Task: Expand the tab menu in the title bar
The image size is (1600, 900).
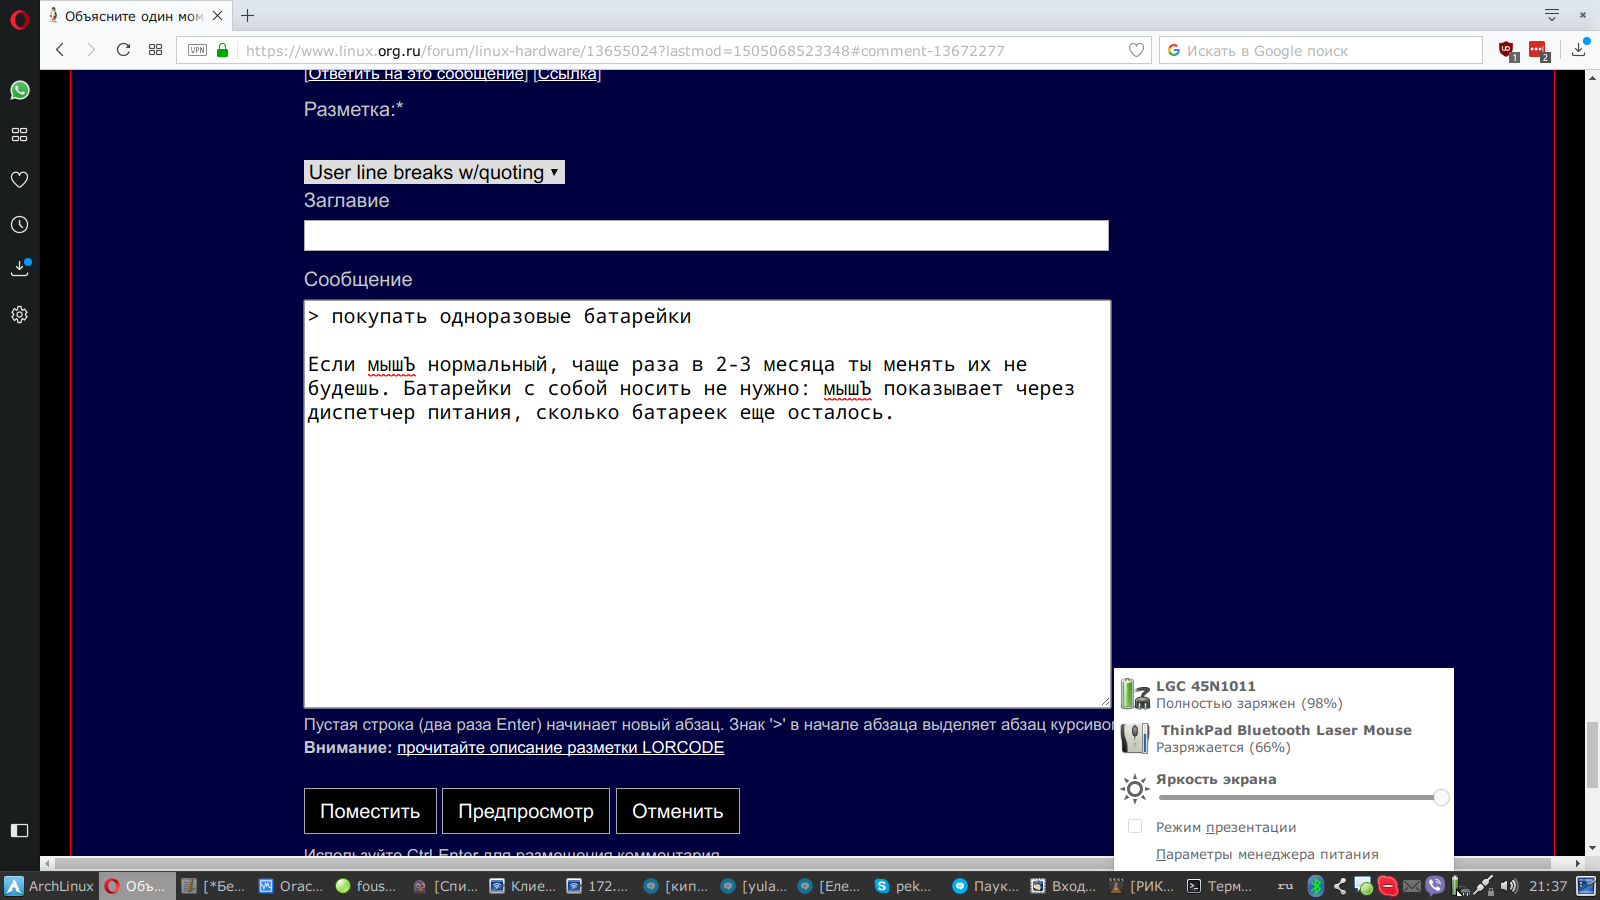Action: [x=1551, y=15]
